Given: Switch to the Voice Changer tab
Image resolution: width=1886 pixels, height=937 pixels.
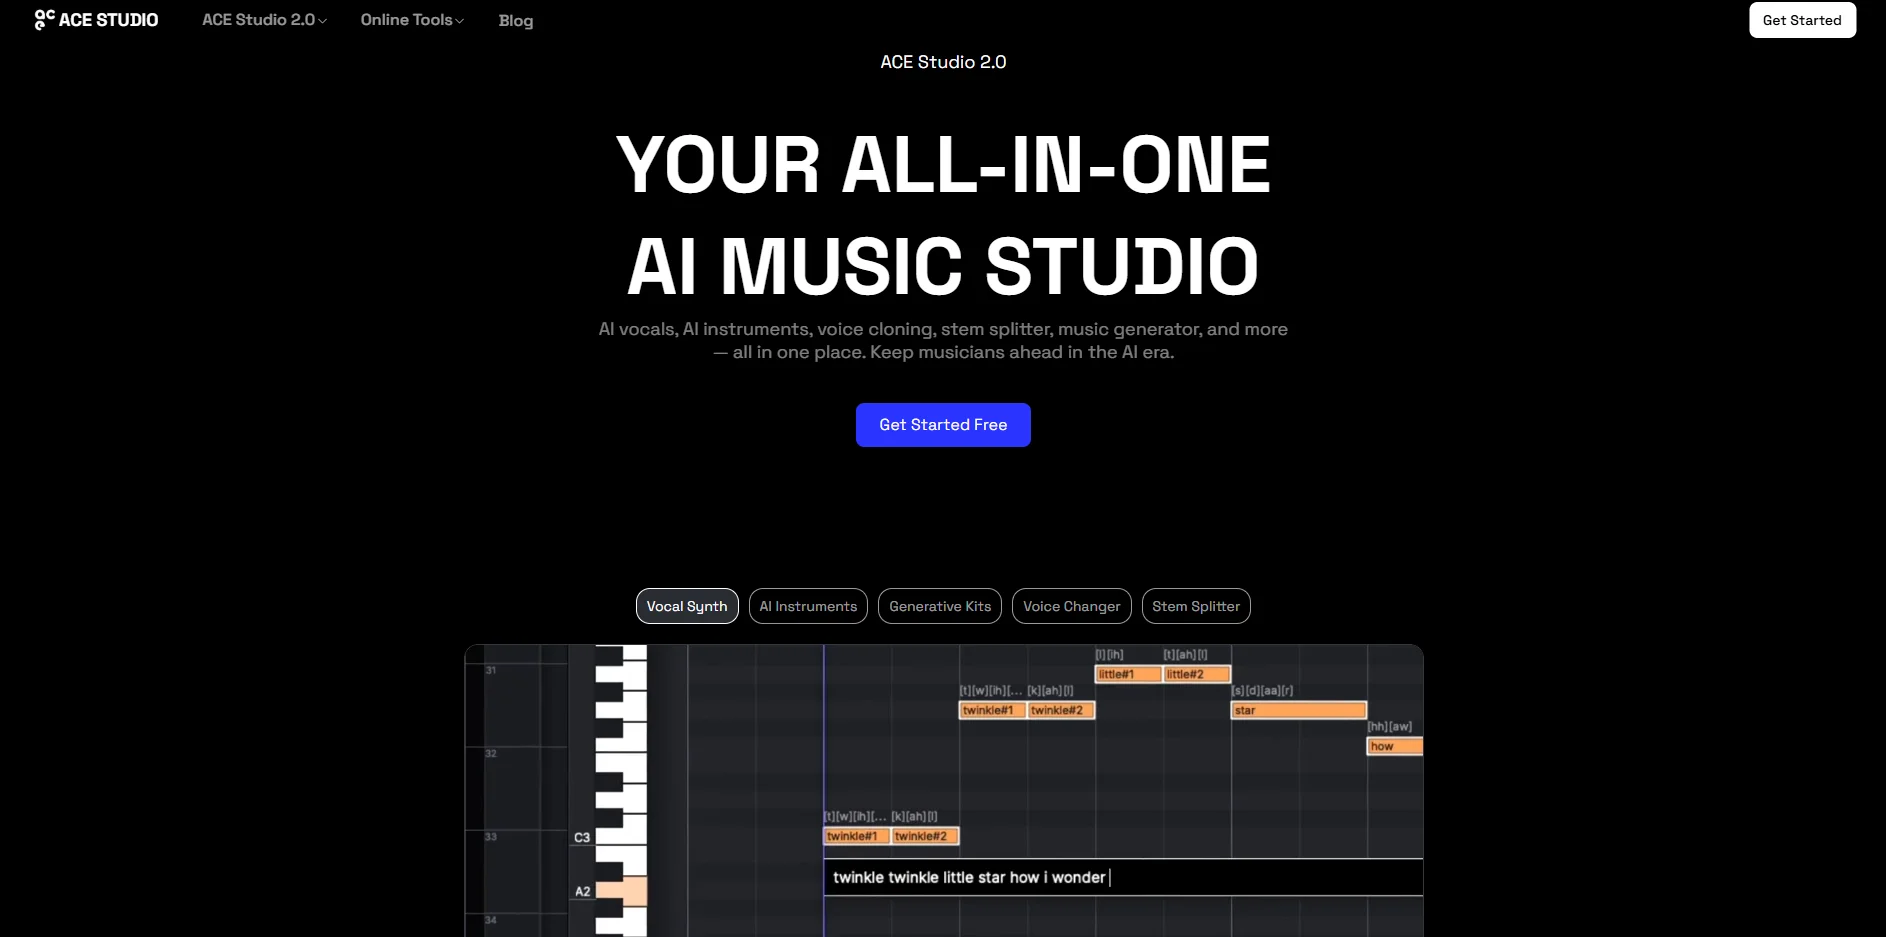Looking at the screenshot, I should (x=1071, y=606).
